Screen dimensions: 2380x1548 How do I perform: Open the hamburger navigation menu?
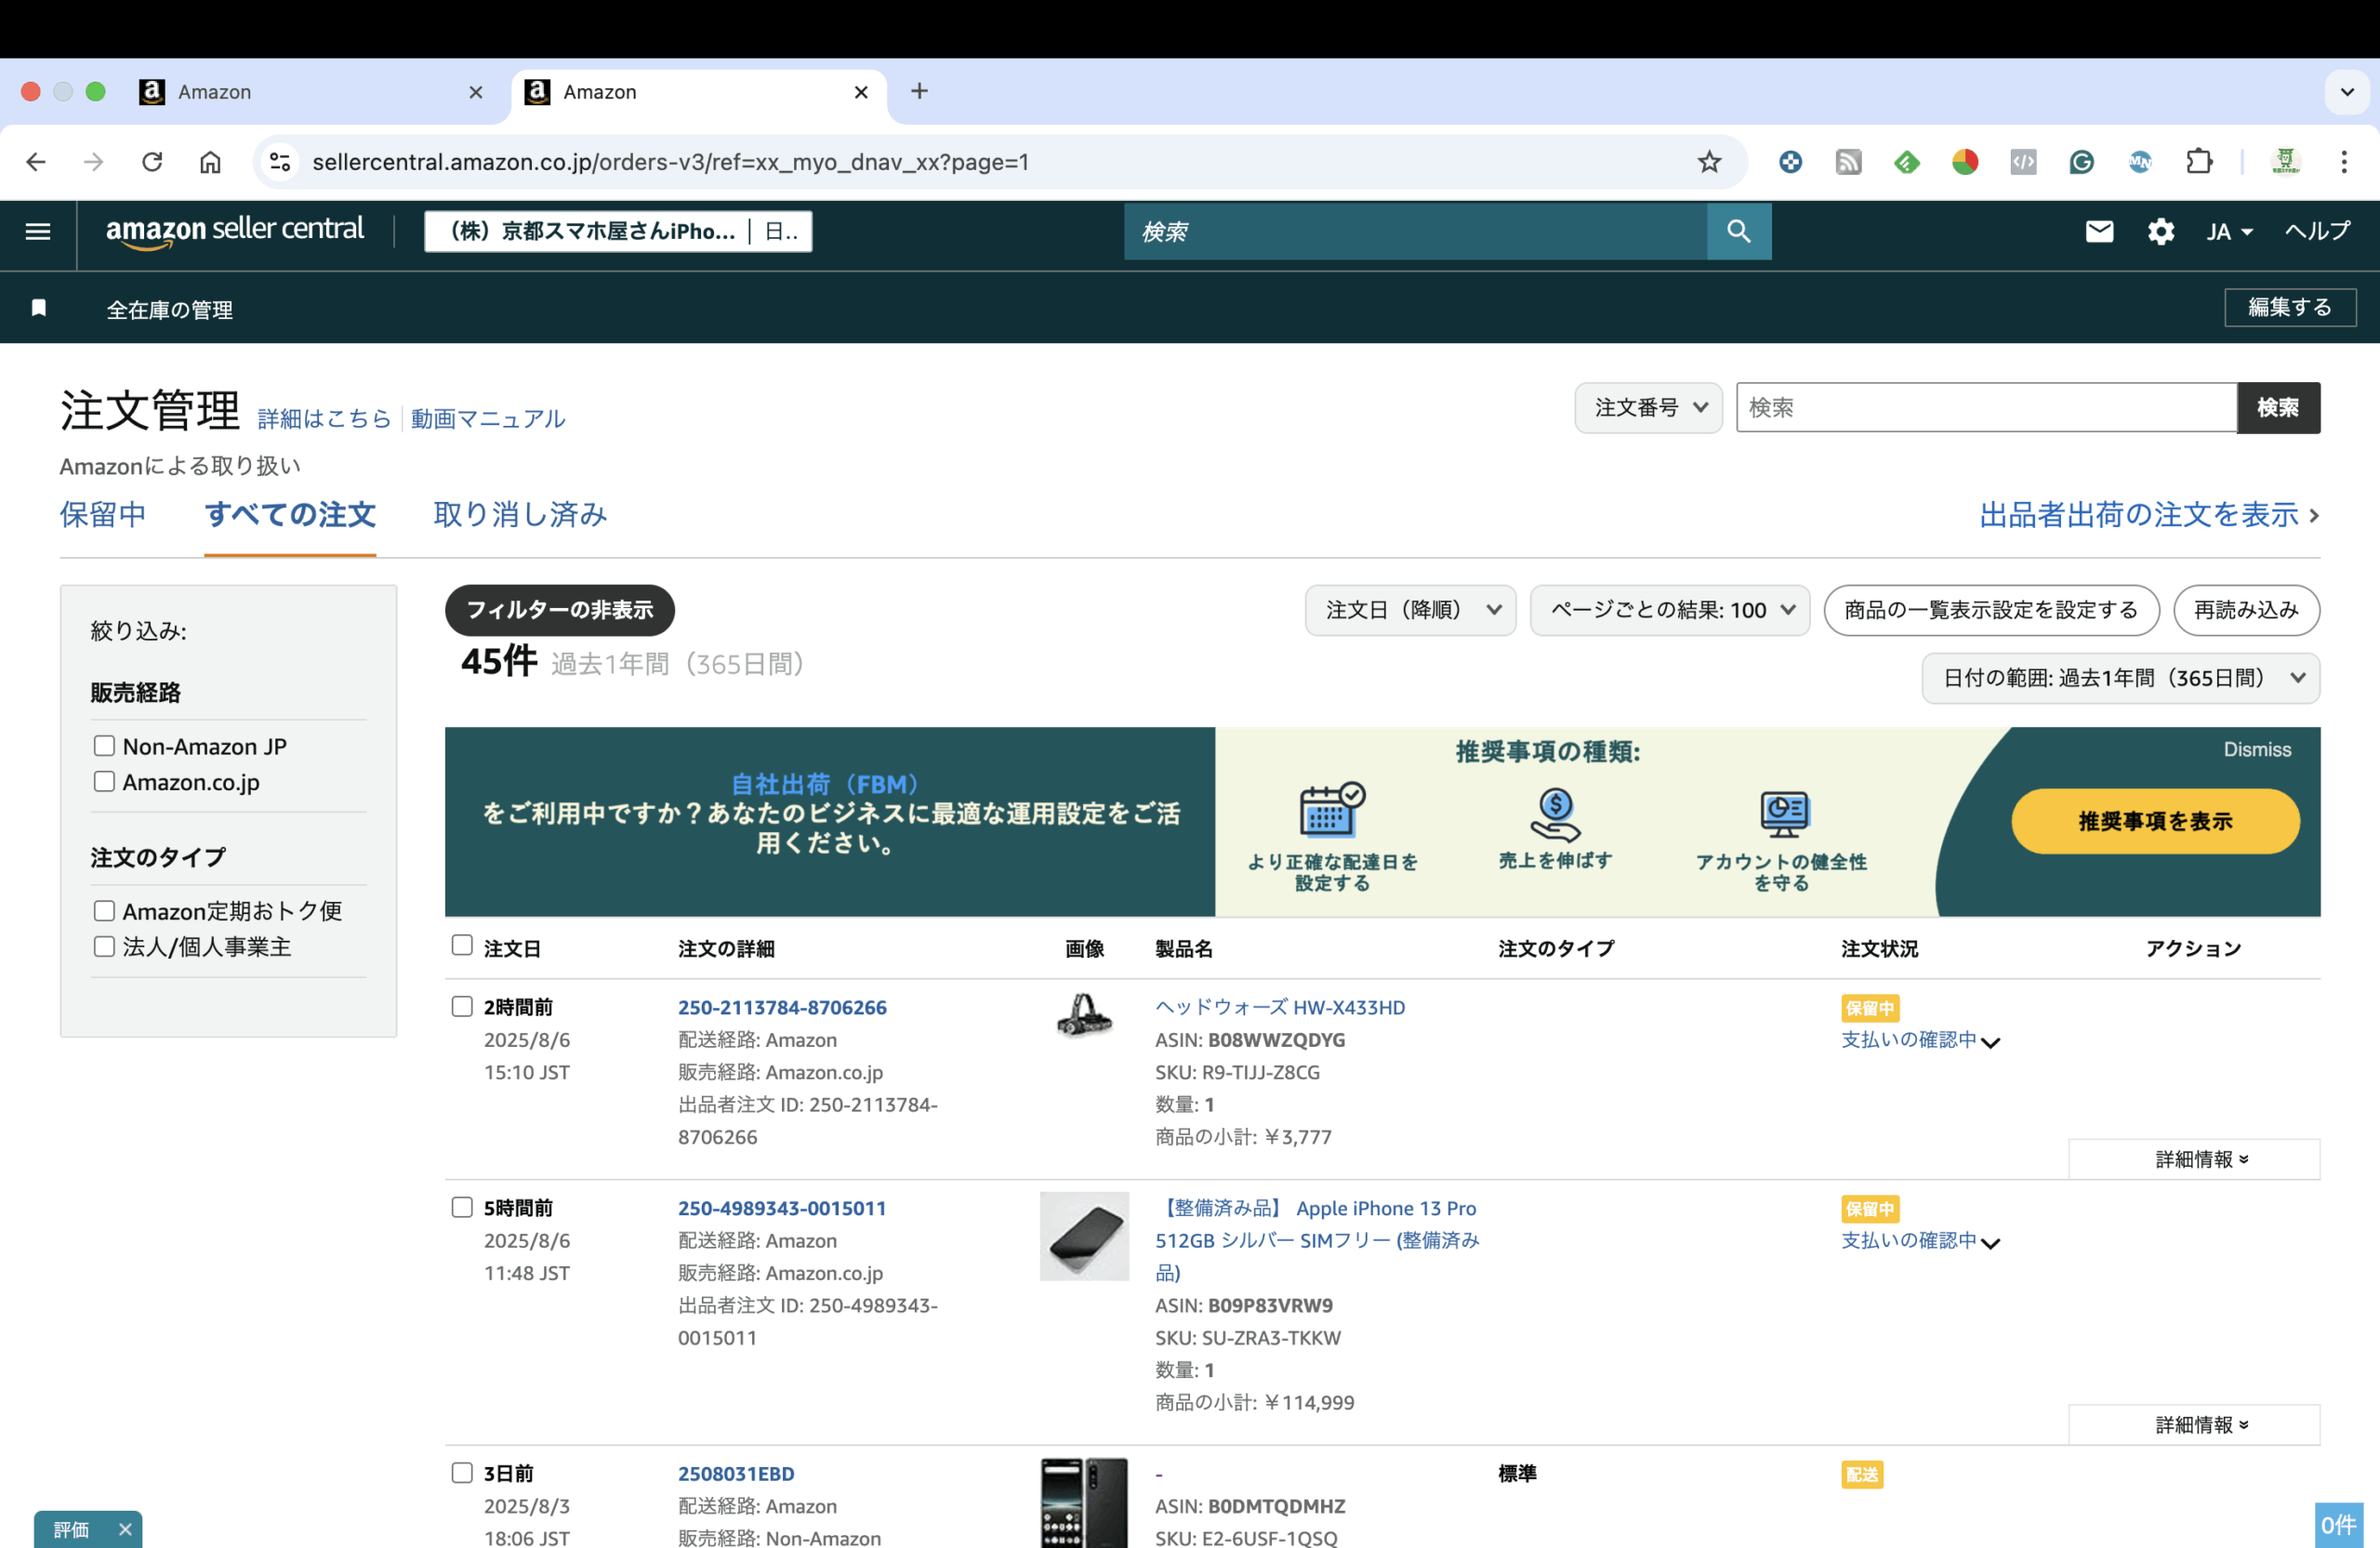38,232
